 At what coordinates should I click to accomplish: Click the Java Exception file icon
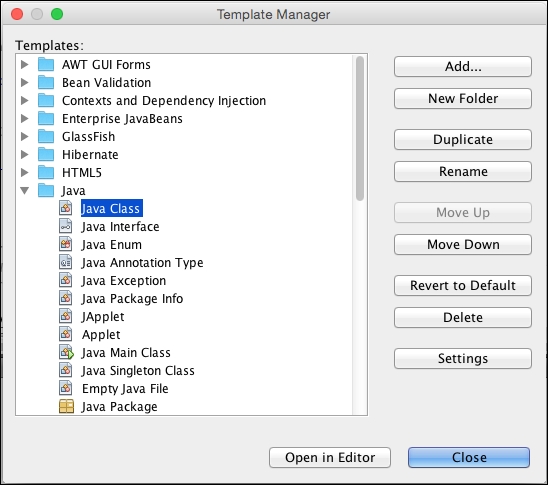65,280
